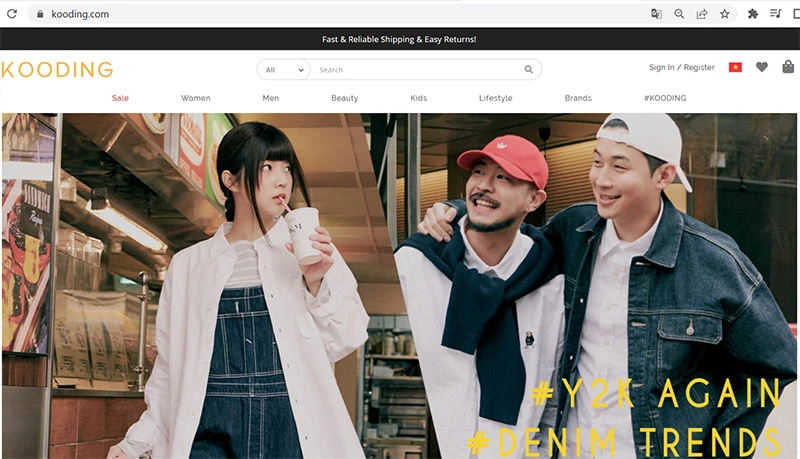Open the #KOODING menu
Viewport: 800px width, 459px height.
(665, 98)
